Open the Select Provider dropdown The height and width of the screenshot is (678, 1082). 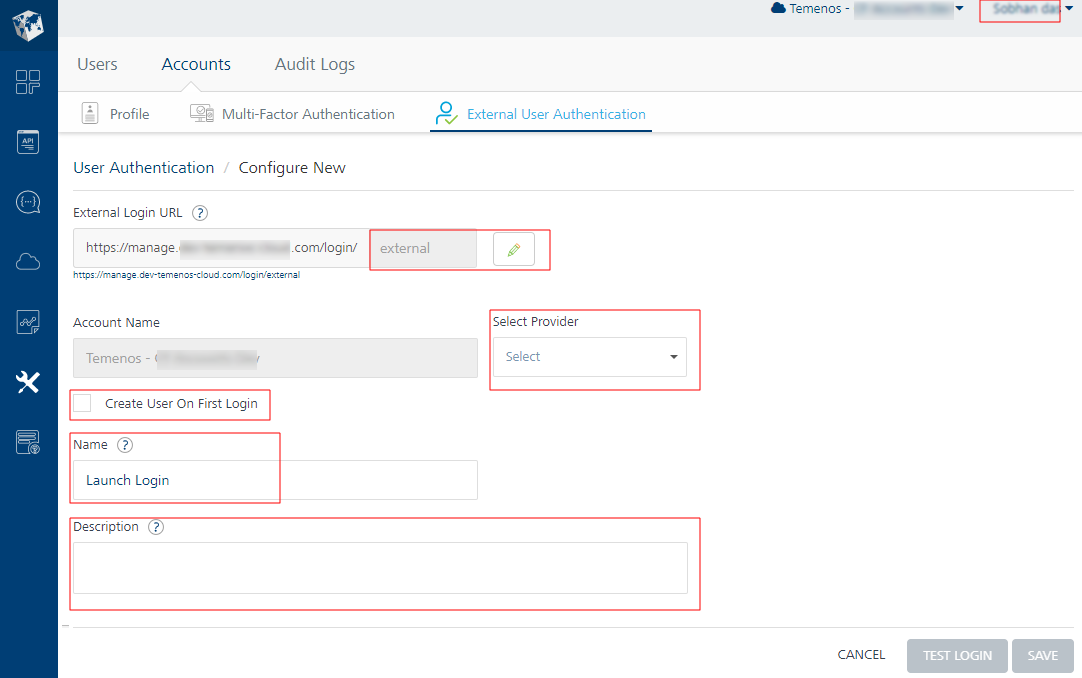[589, 357]
